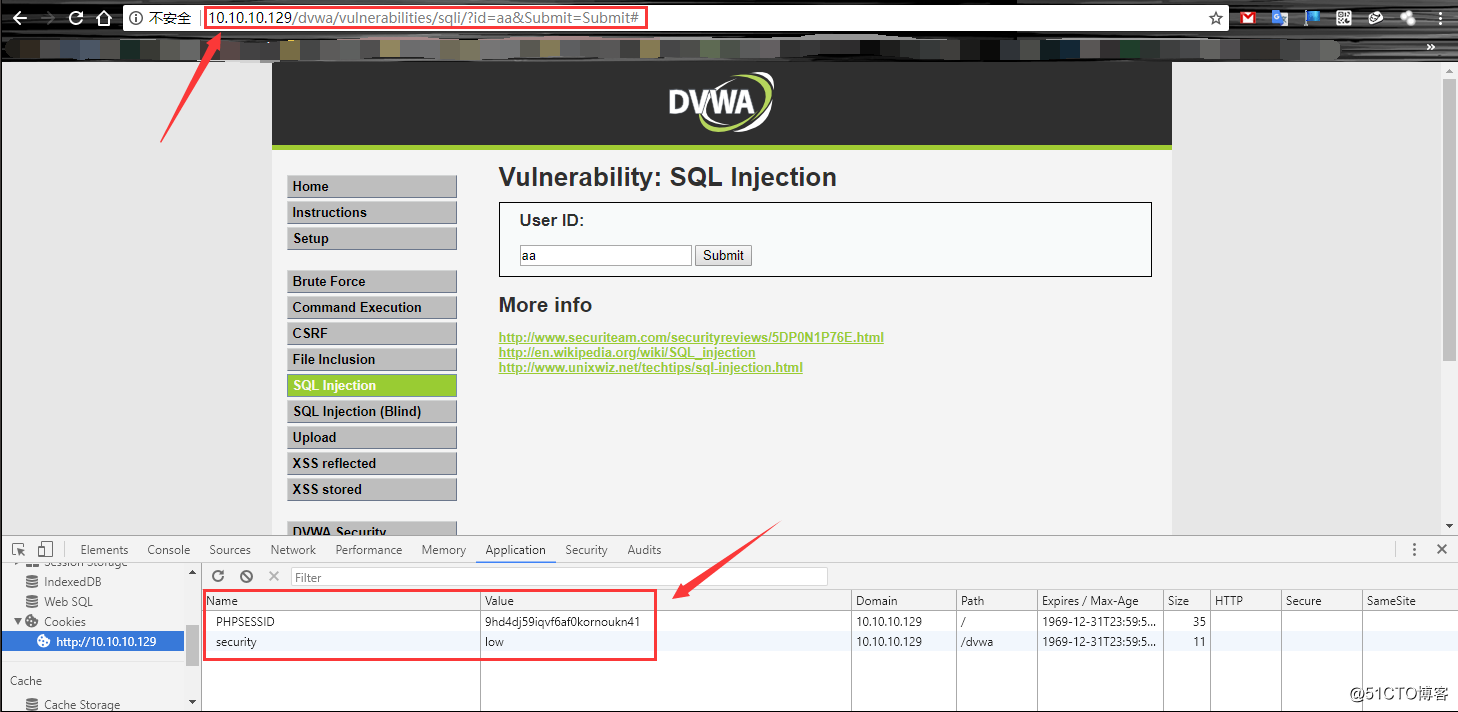Screen dimensions: 1458x712
Task: Click the User ID text field
Action: point(605,255)
